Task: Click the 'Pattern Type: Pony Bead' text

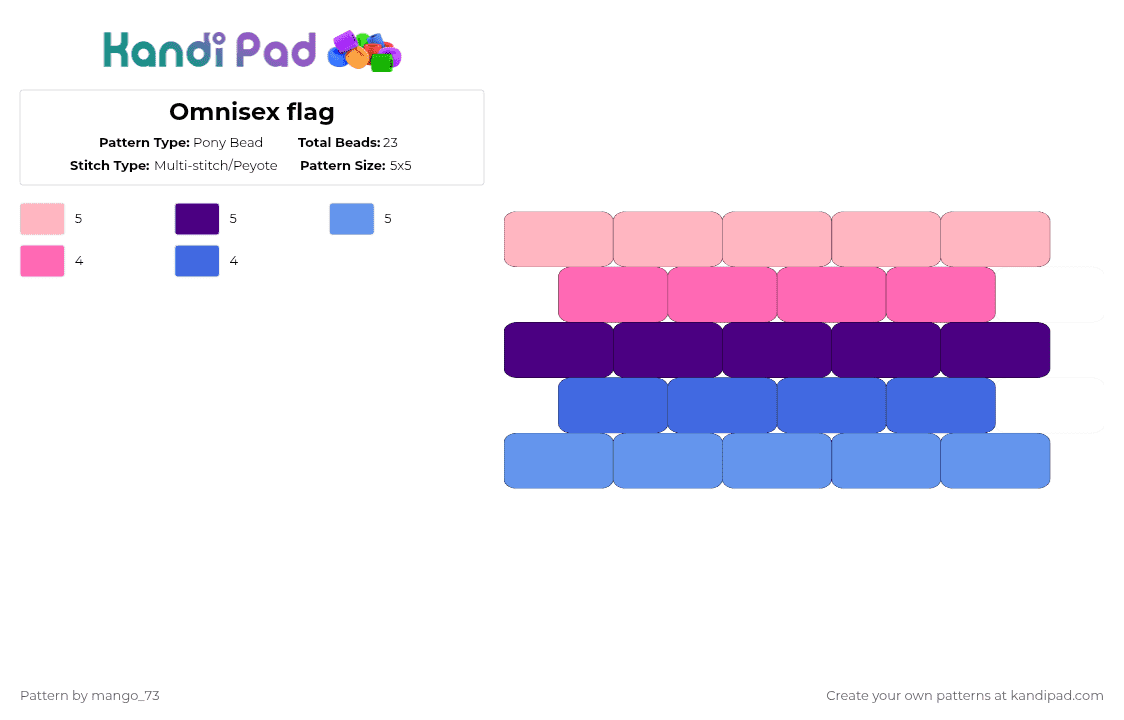Action: 181,143
